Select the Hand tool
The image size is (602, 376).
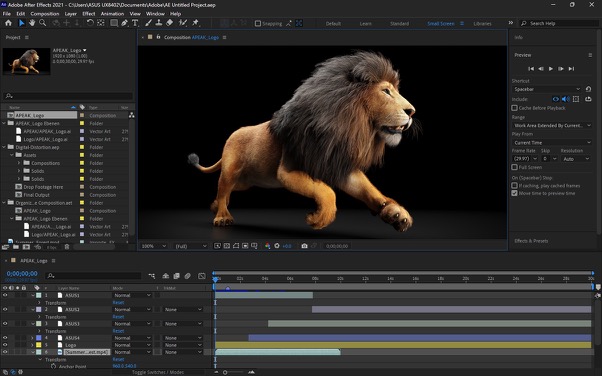[x=32, y=23]
